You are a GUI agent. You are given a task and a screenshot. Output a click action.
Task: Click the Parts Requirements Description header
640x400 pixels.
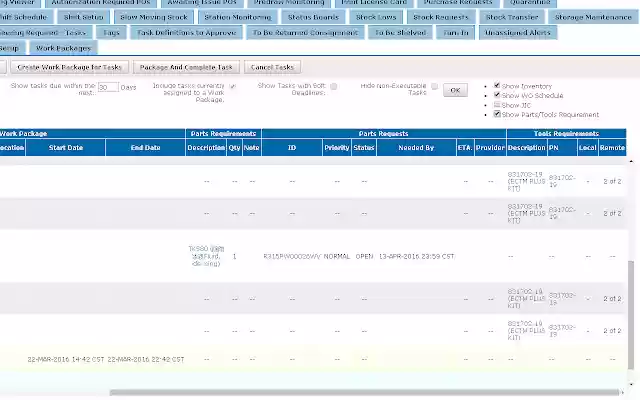(x=206, y=148)
